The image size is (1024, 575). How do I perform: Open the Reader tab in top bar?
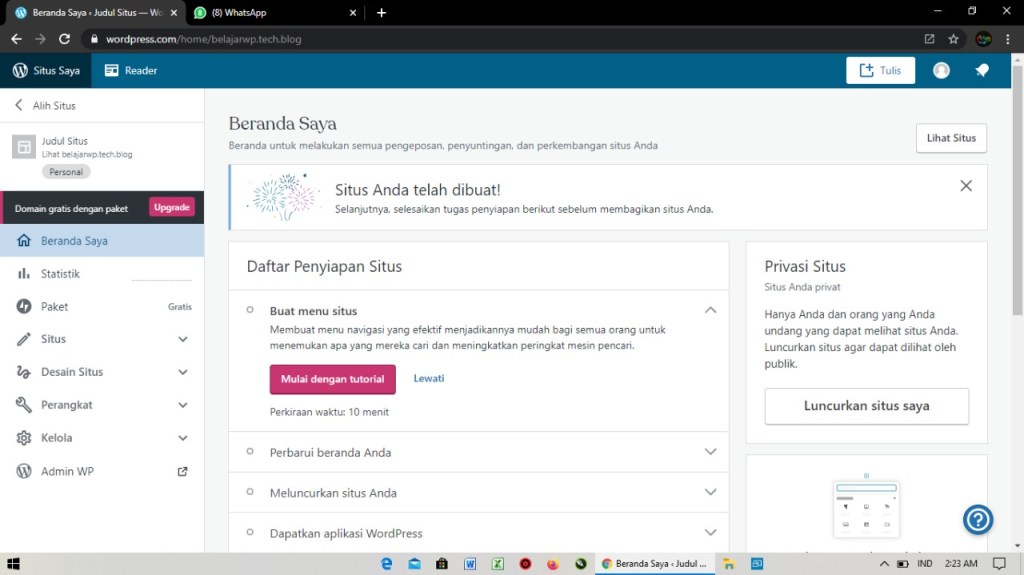click(x=131, y=70)
